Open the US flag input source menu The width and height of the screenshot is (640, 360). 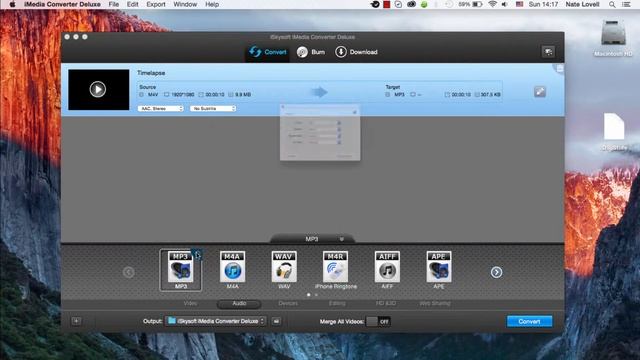click(x=520, y=4)
